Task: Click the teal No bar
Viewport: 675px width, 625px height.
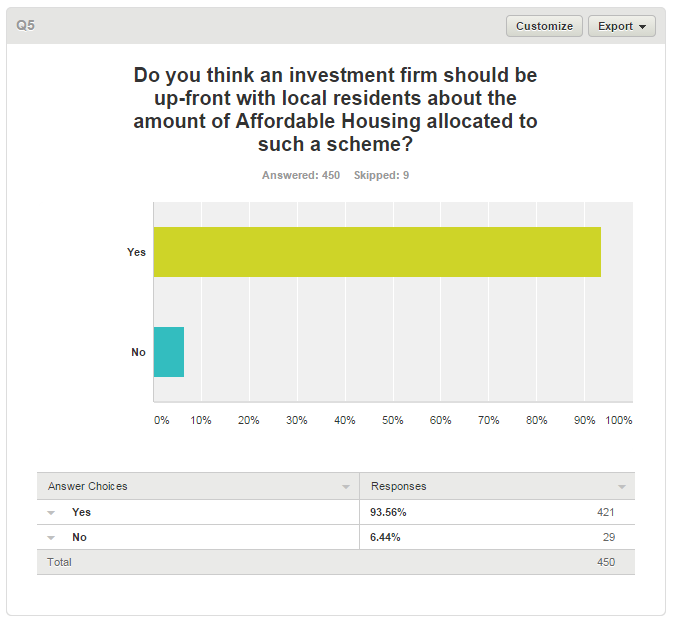Action: tap(169, 352)
